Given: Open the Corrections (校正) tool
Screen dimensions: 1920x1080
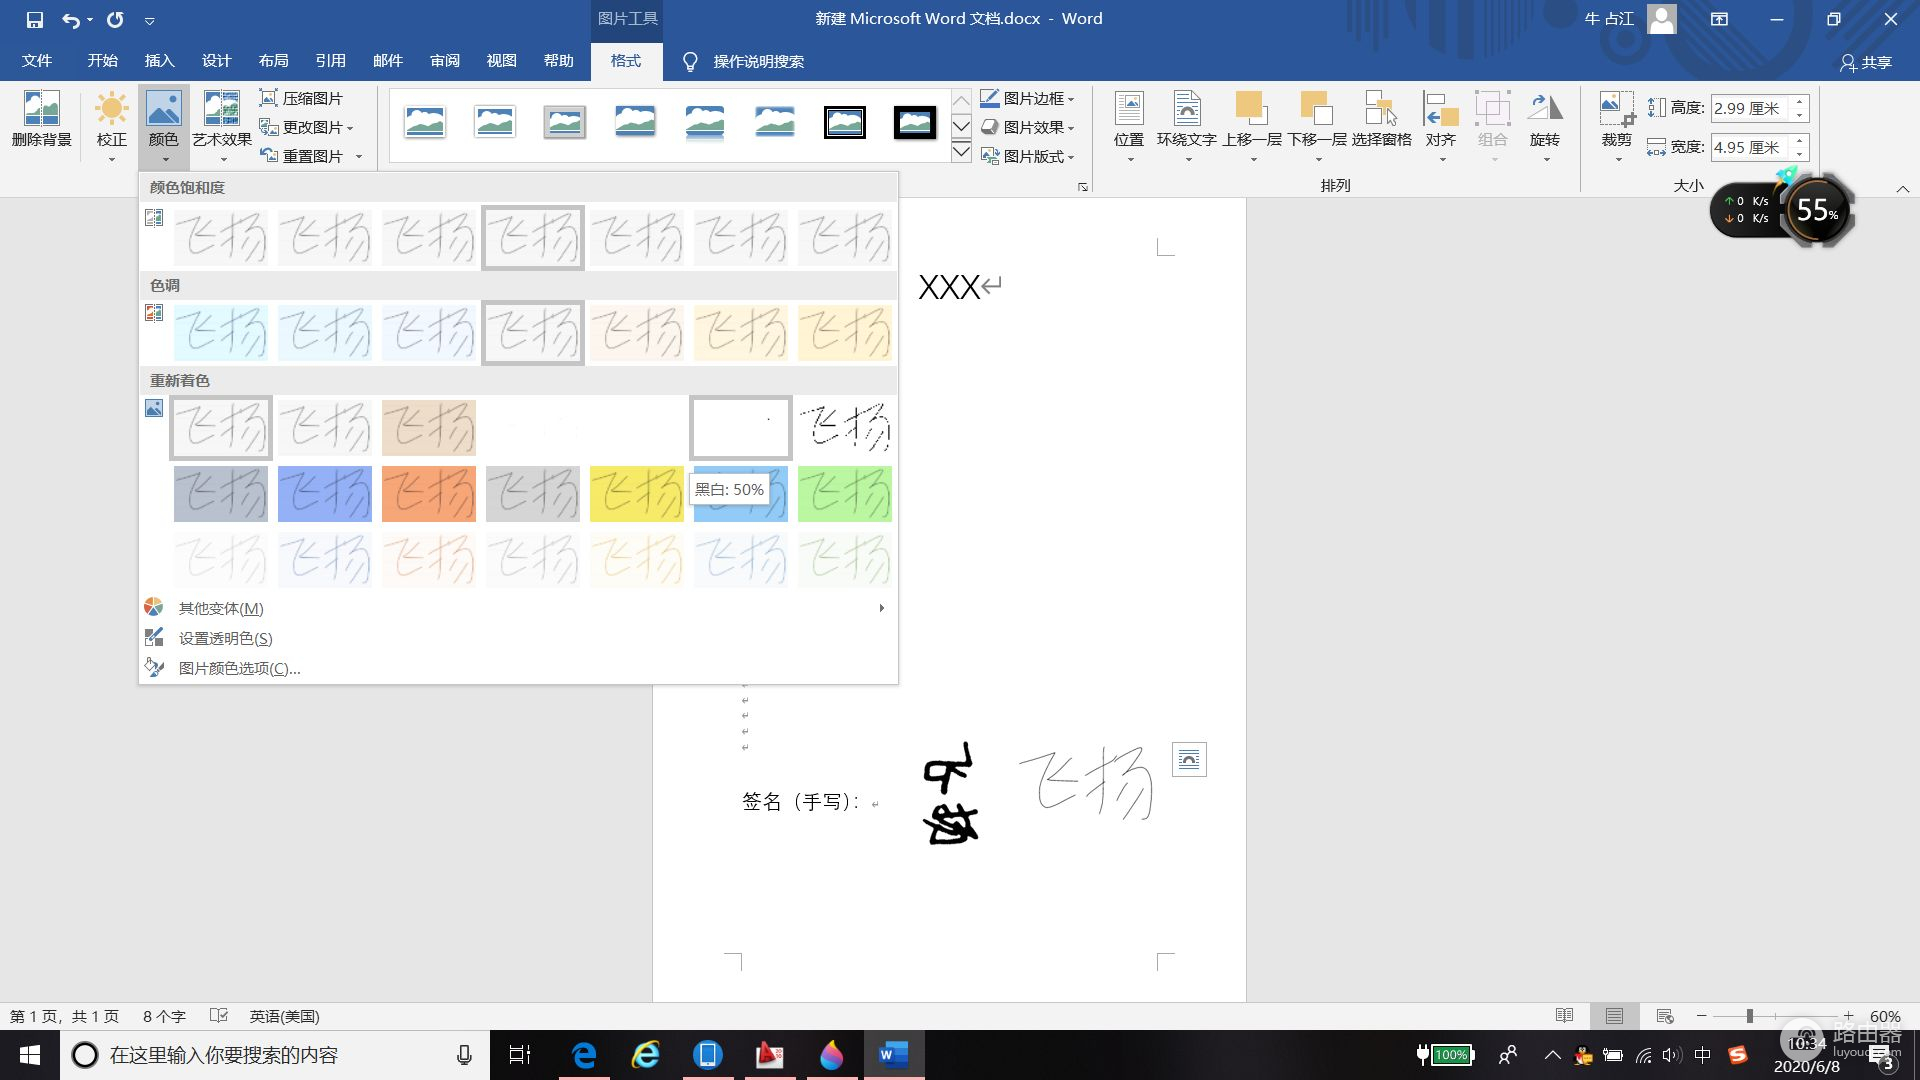Looking at the screenshot, I should click(111, 110).
